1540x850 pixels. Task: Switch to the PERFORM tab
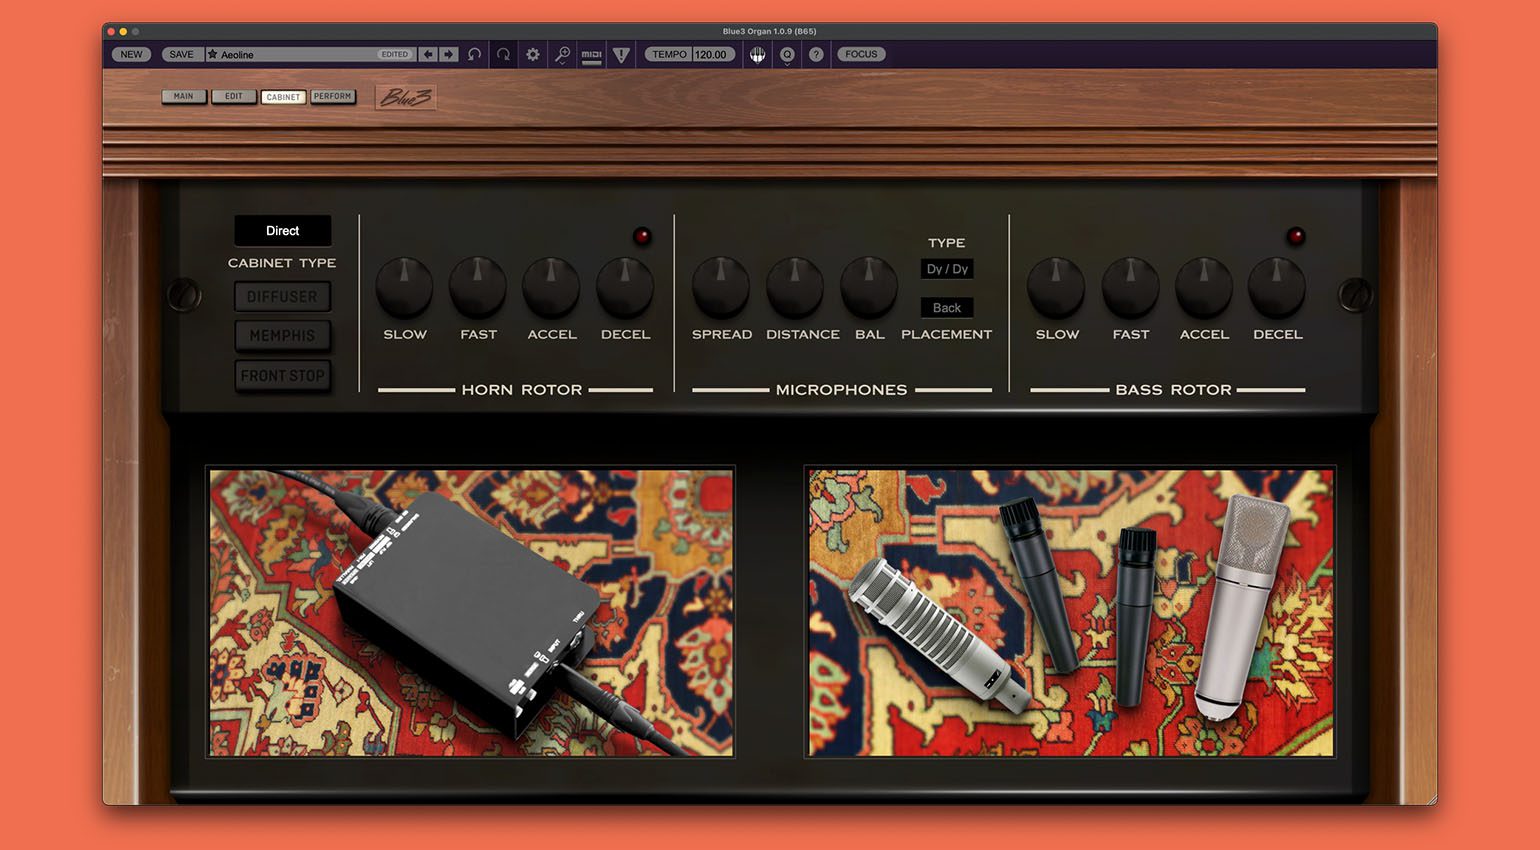pyautogui.click(x=333, y=96)
